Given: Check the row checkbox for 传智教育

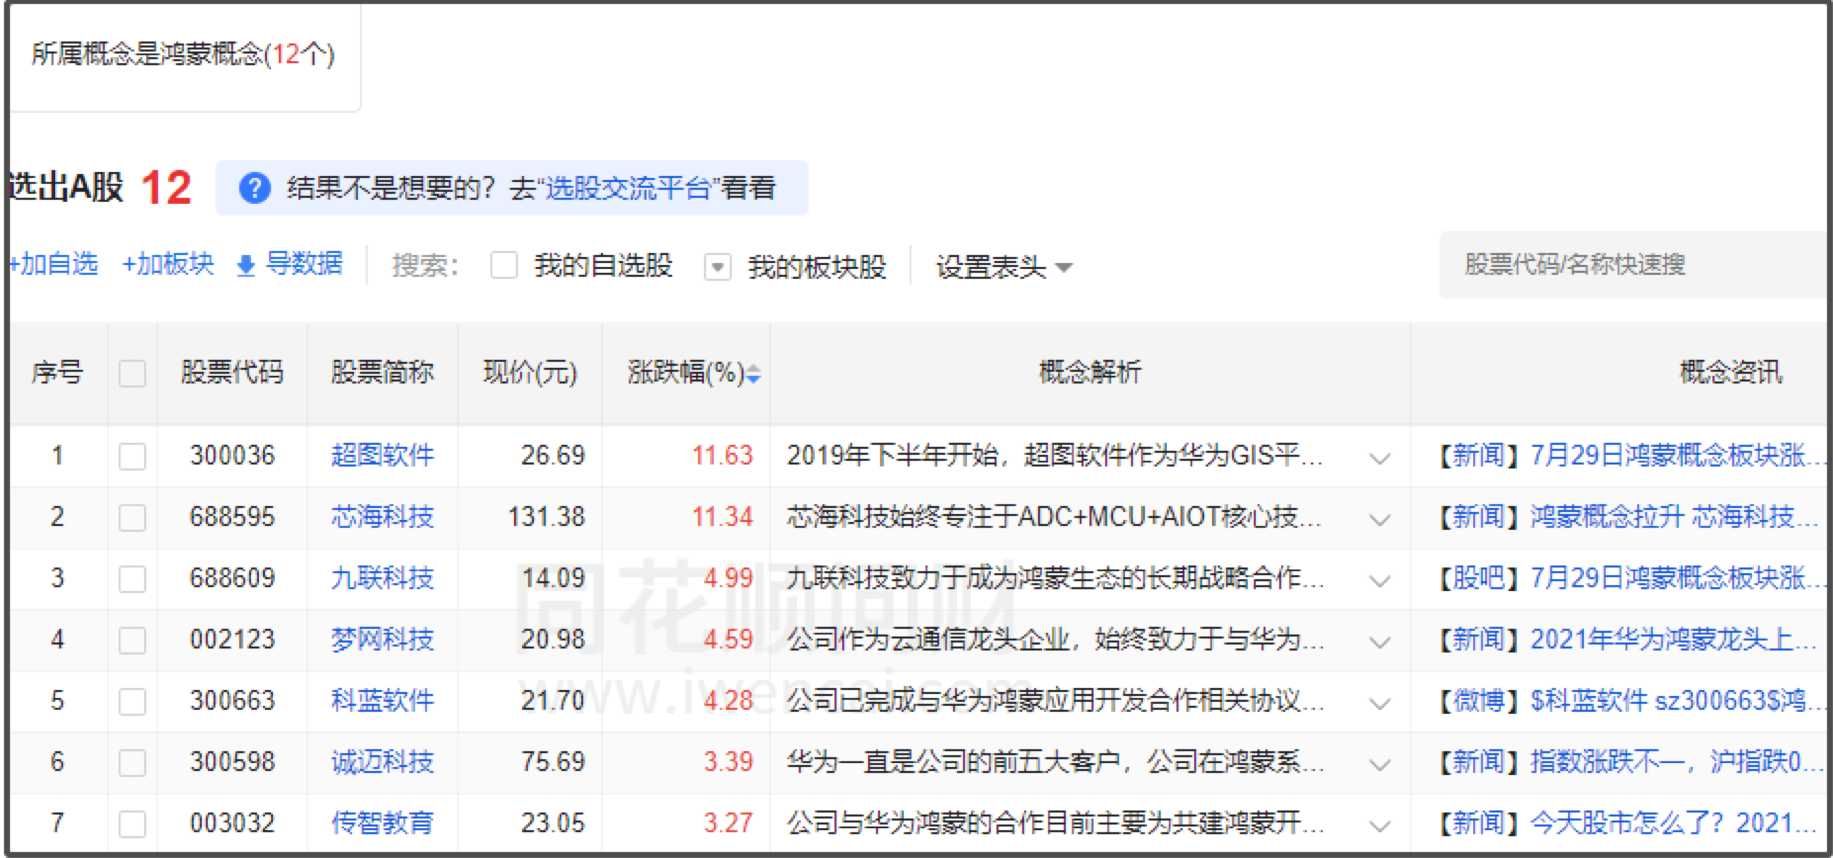Looking at the screenshot, I should tap(132, 823).
